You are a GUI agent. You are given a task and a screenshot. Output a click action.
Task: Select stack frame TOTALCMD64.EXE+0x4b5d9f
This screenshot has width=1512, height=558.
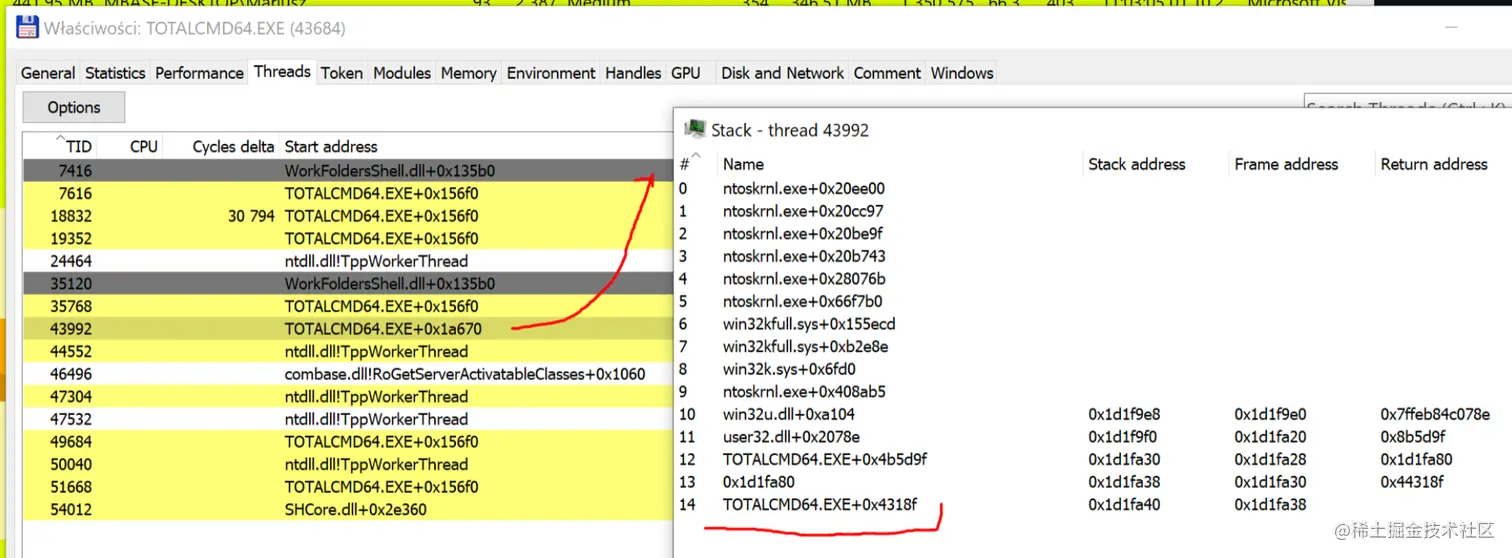coord(1093,459)
